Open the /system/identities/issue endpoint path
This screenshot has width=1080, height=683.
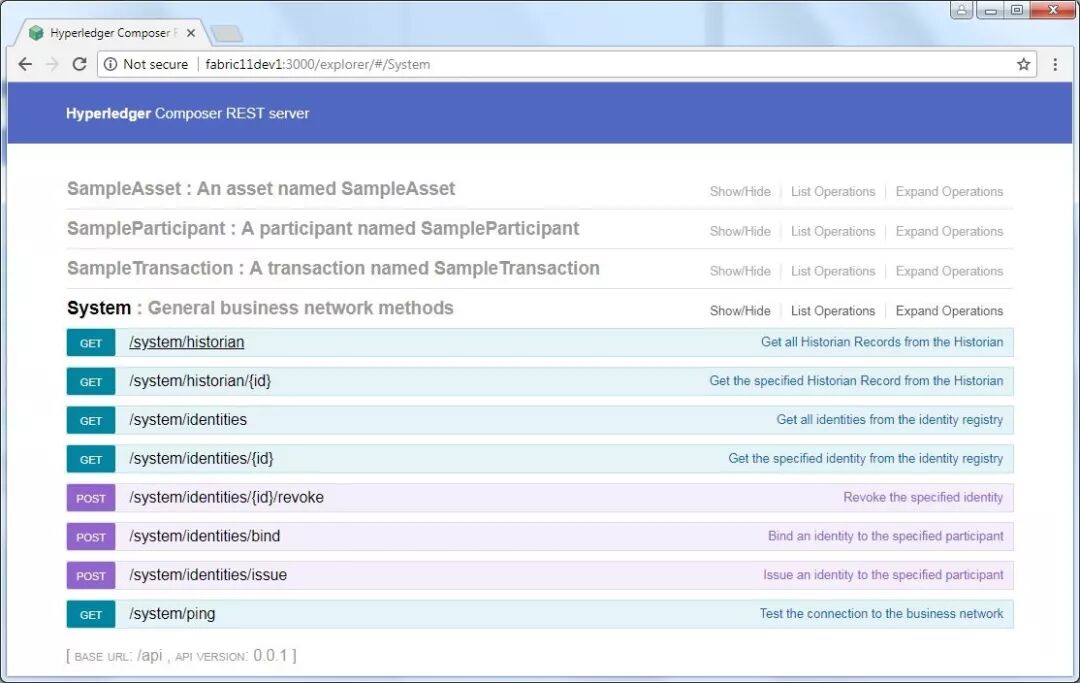coord(208,575)
